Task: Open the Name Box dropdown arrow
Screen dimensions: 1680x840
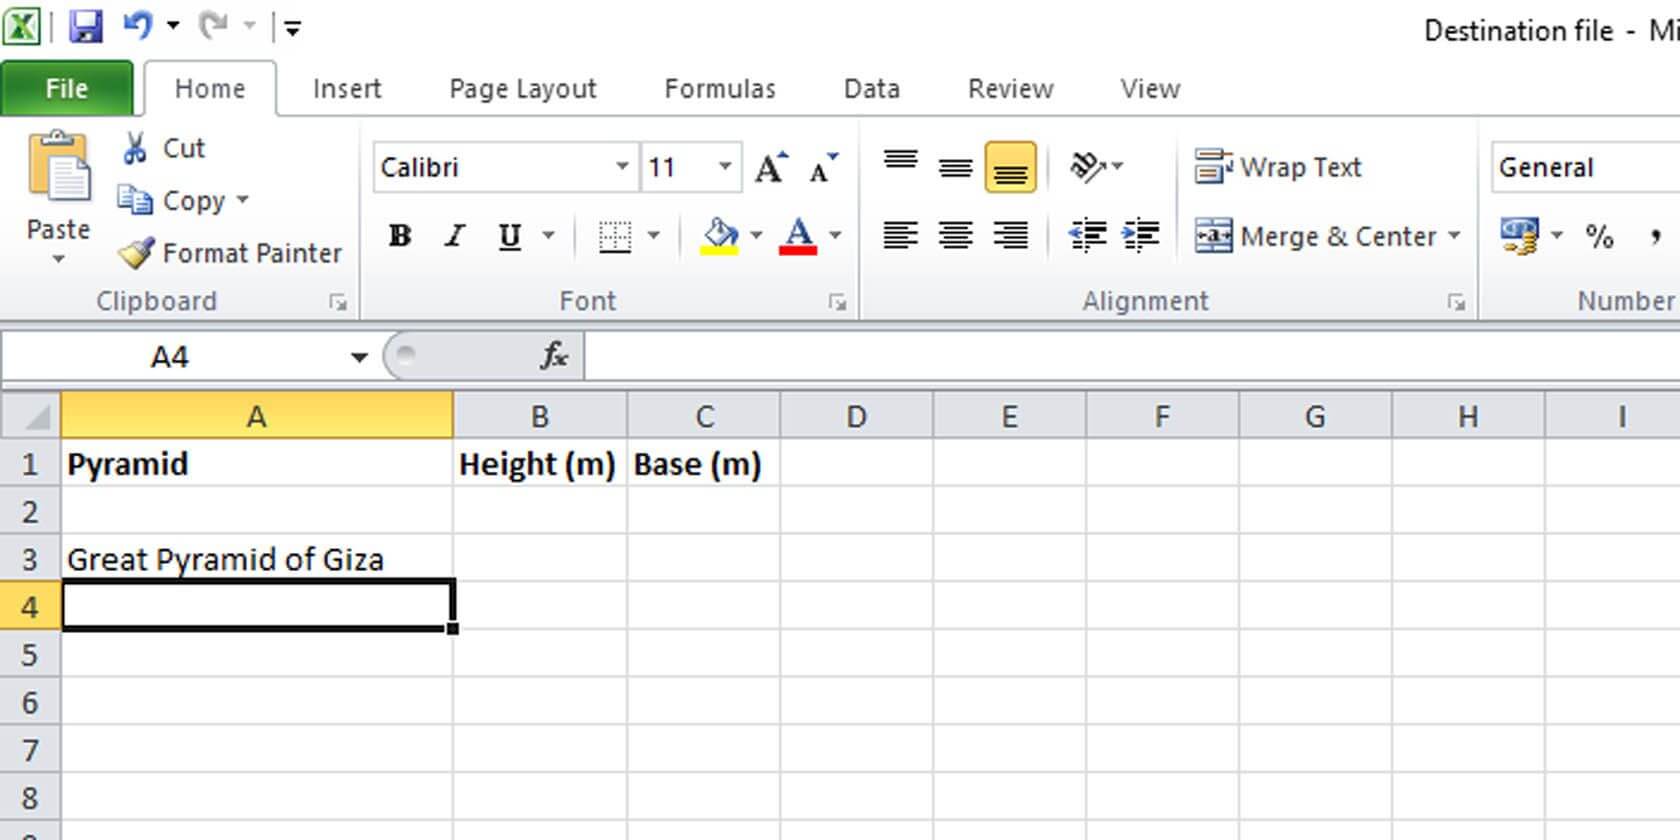Action: click(359, 357)
